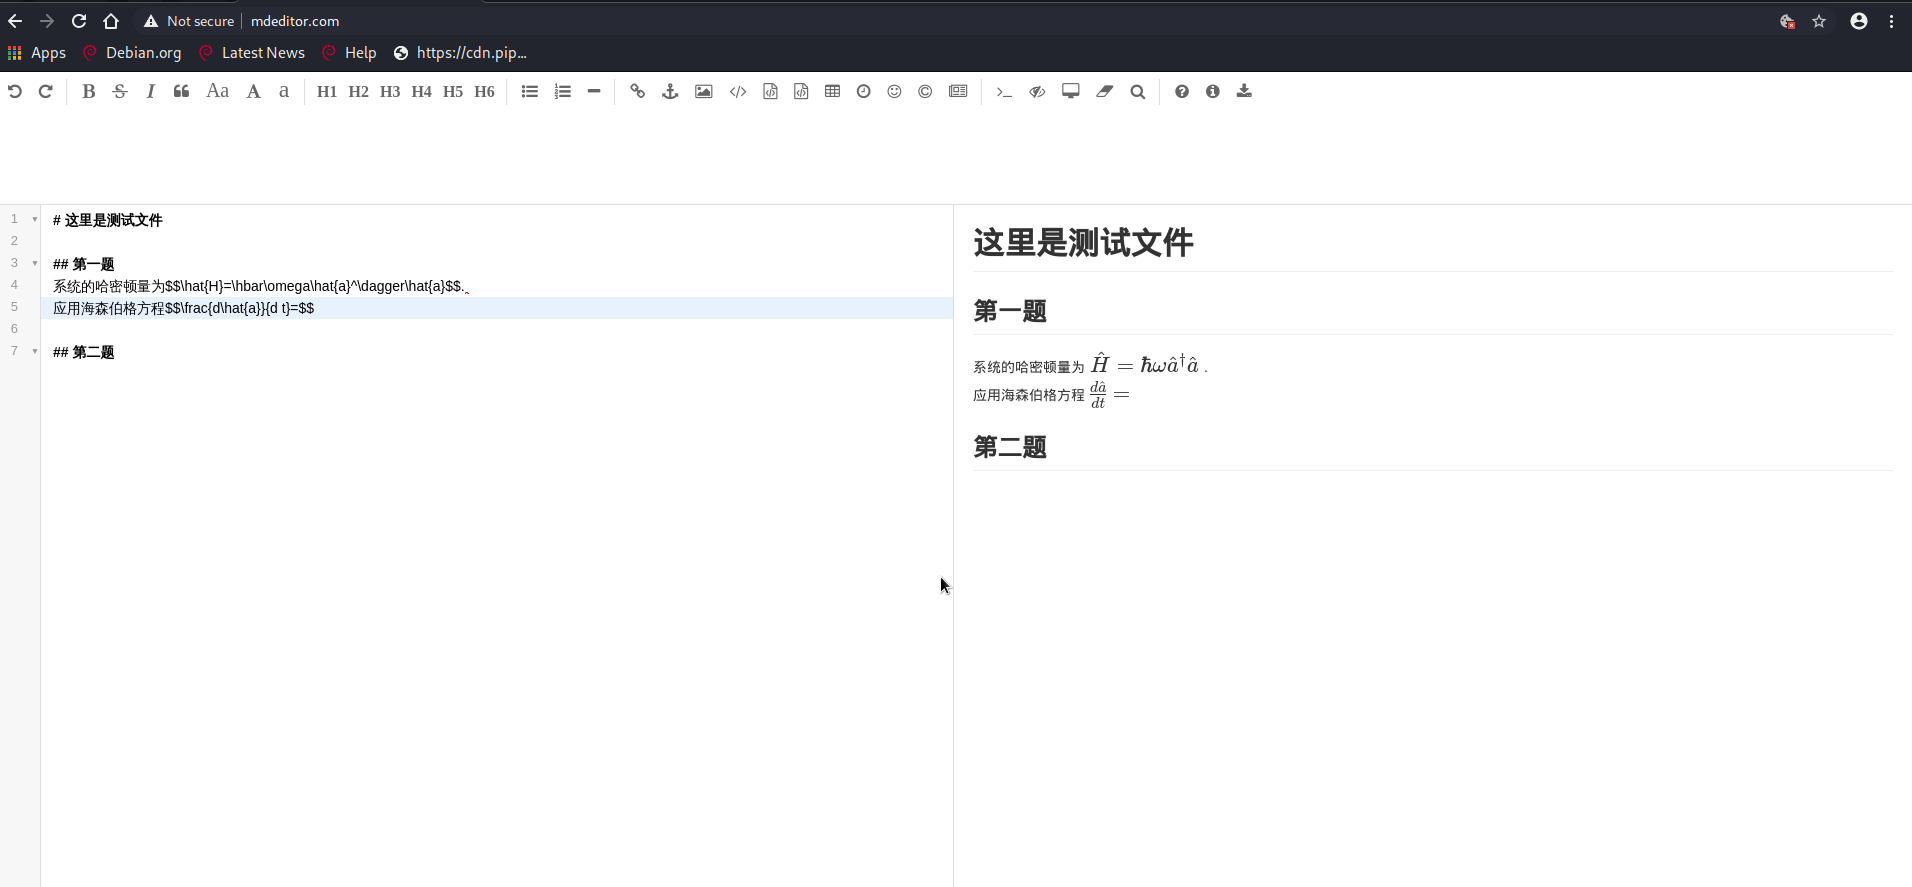Insert a link with the link icon
This screenshot has width=1912, height=887.
coord(637,92)
